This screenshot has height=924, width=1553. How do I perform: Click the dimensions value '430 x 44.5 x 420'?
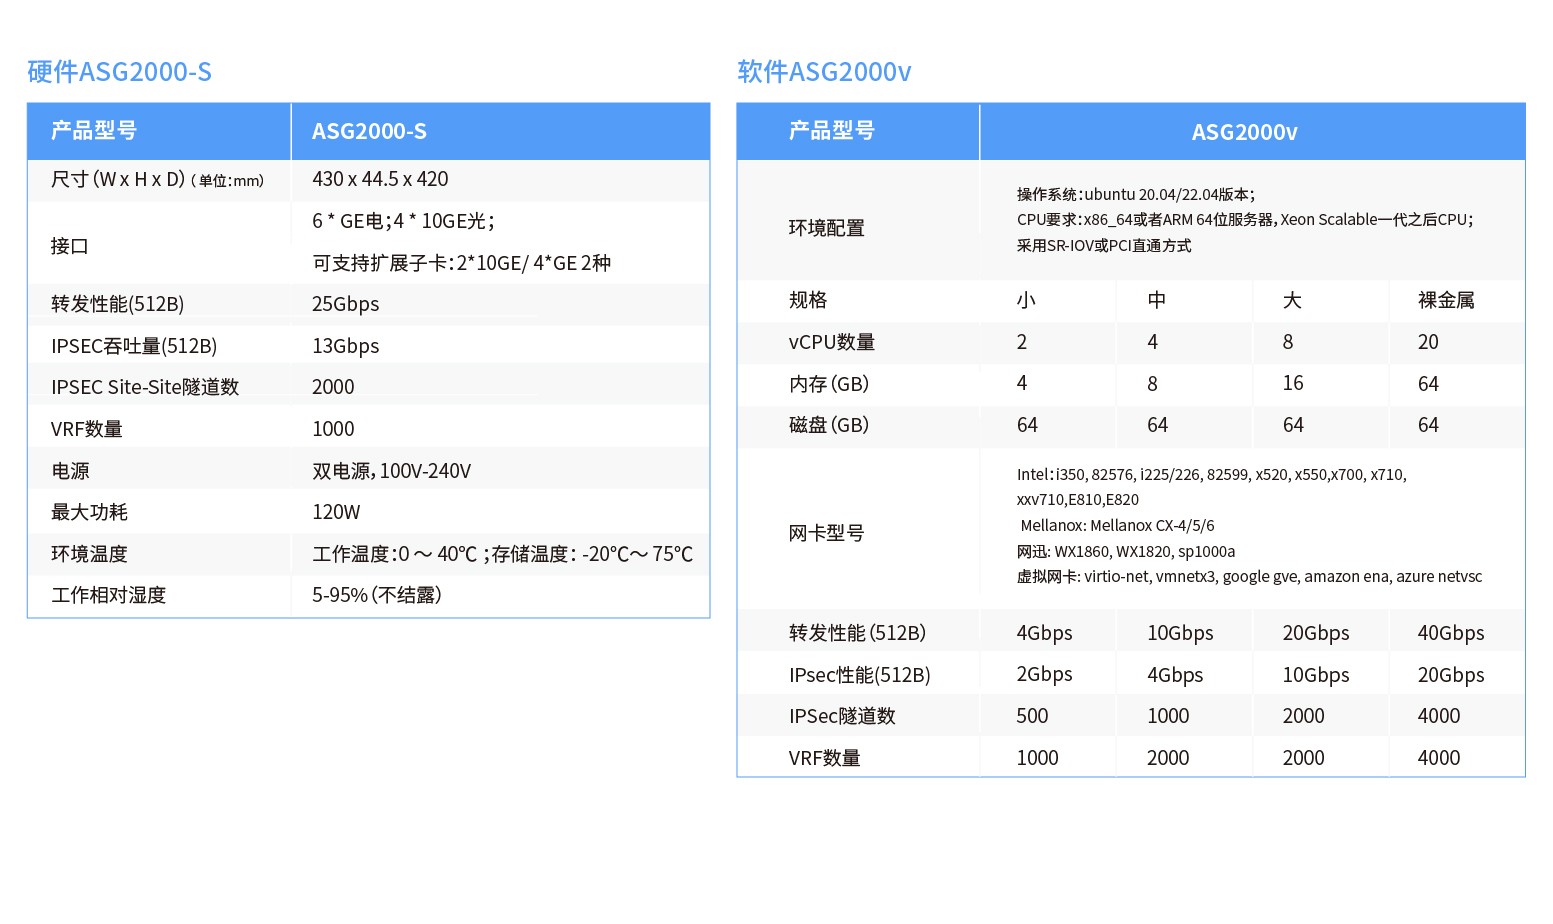[380, 179]
